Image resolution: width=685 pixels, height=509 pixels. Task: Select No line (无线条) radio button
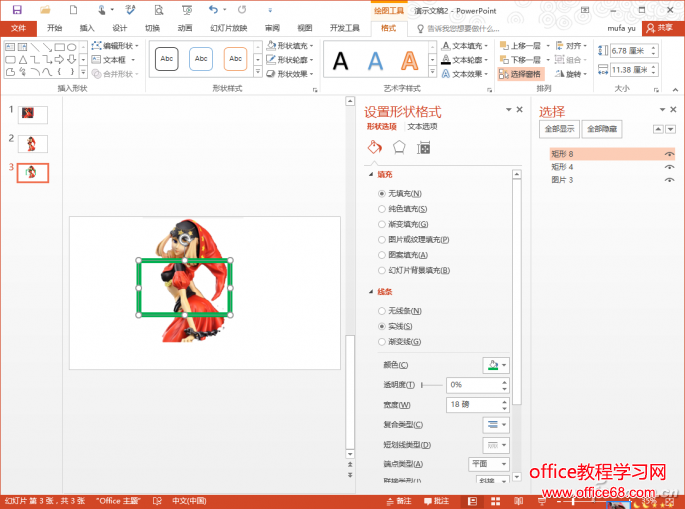click(x=381, y=311)
